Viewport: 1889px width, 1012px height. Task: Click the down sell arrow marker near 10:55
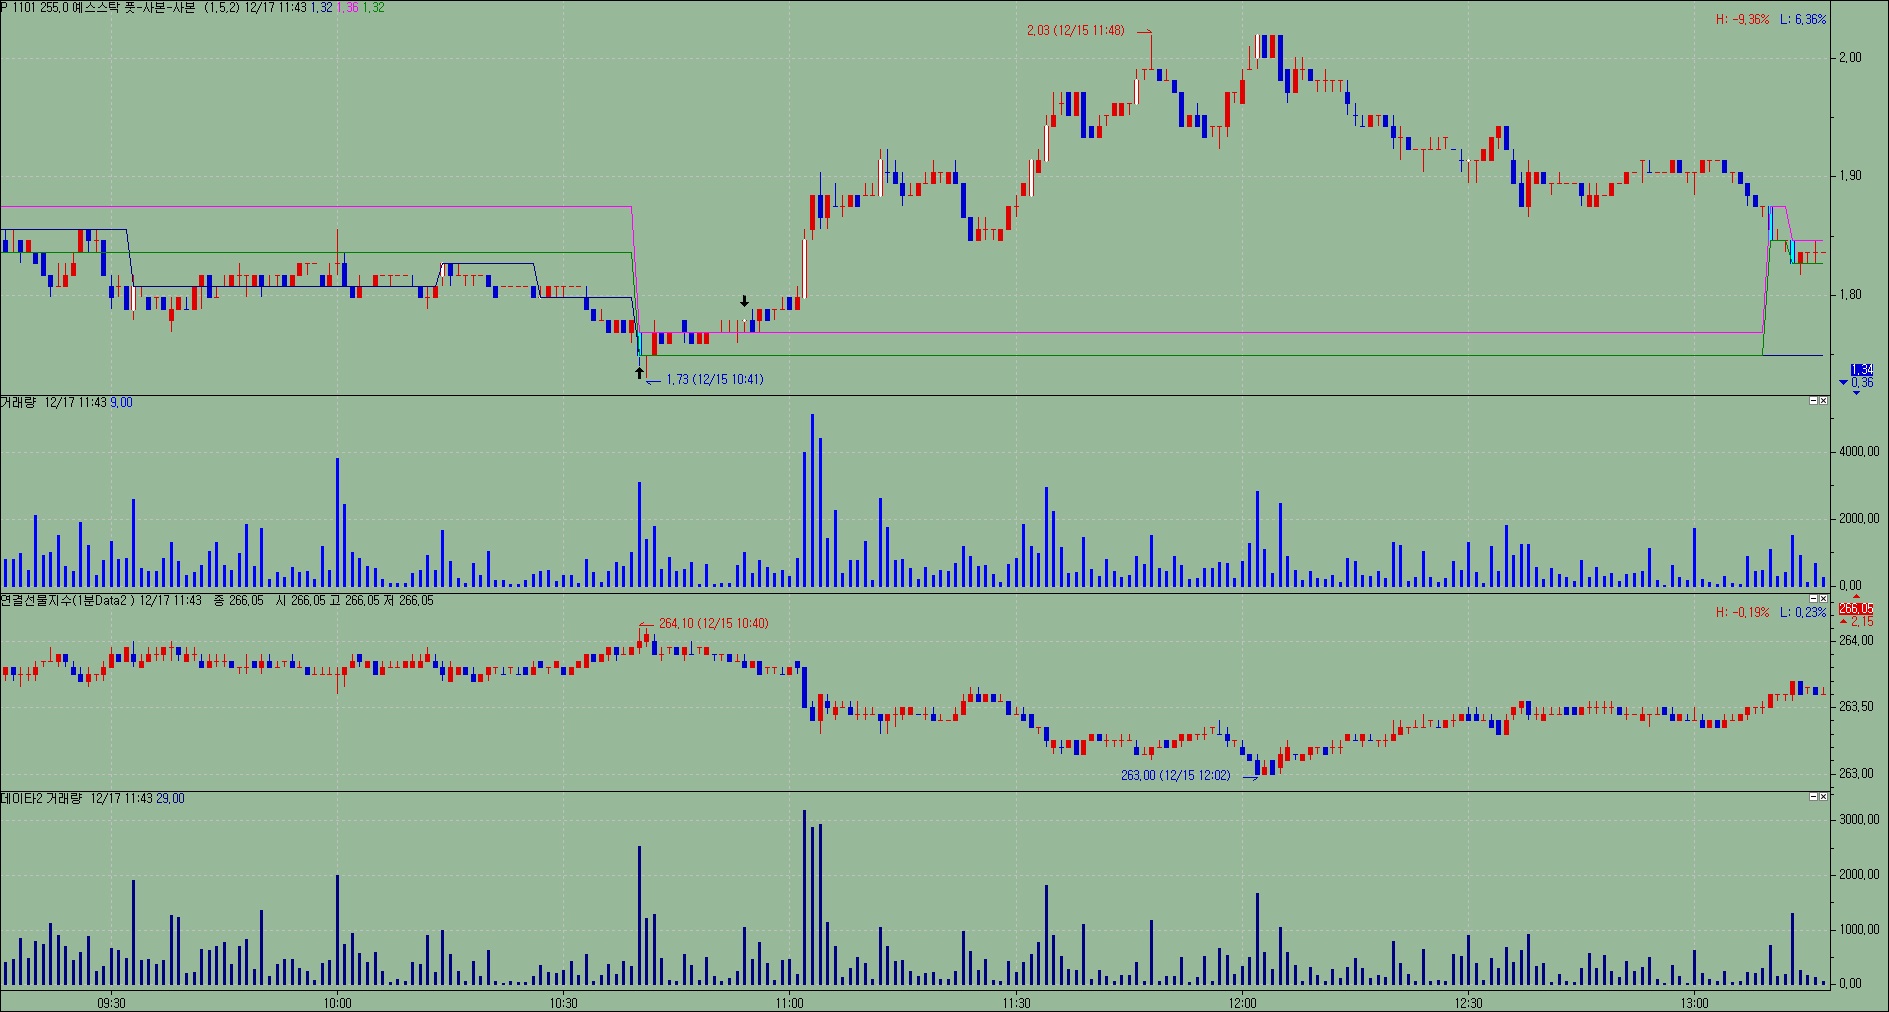[744, 301]
